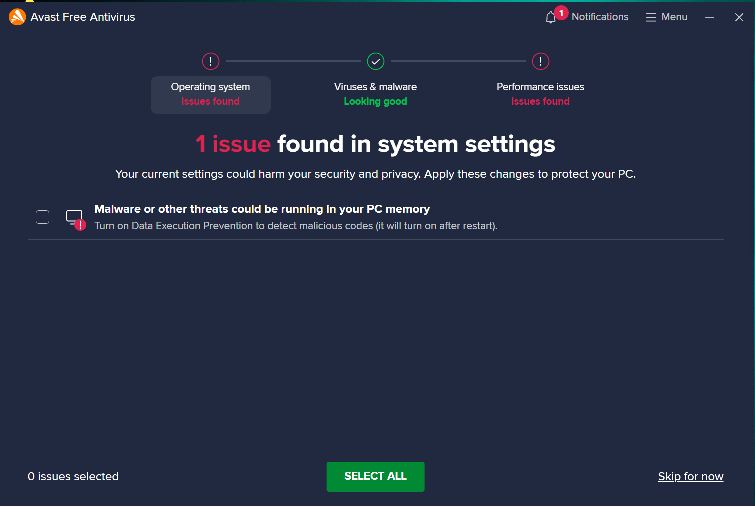
Task: Open notifications via the bell icon
Action: (551, 18)
